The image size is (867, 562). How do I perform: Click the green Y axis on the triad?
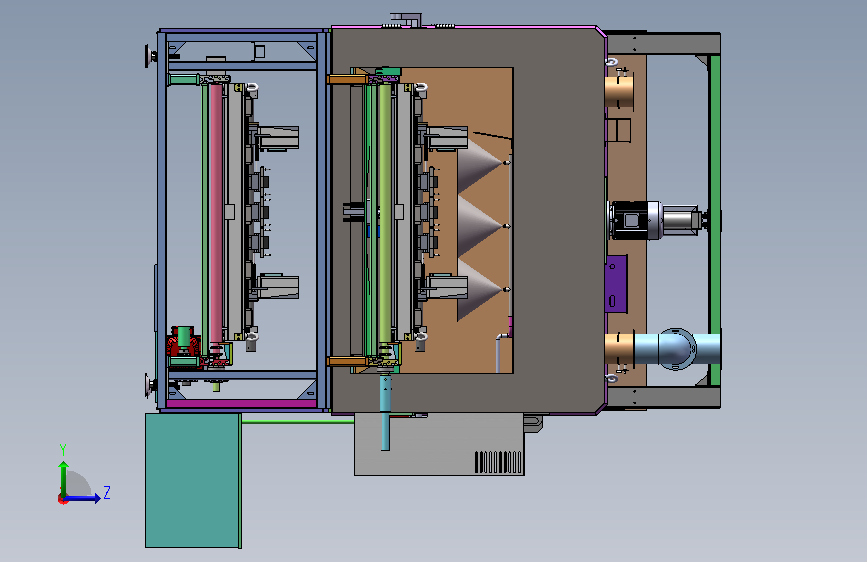64,479
